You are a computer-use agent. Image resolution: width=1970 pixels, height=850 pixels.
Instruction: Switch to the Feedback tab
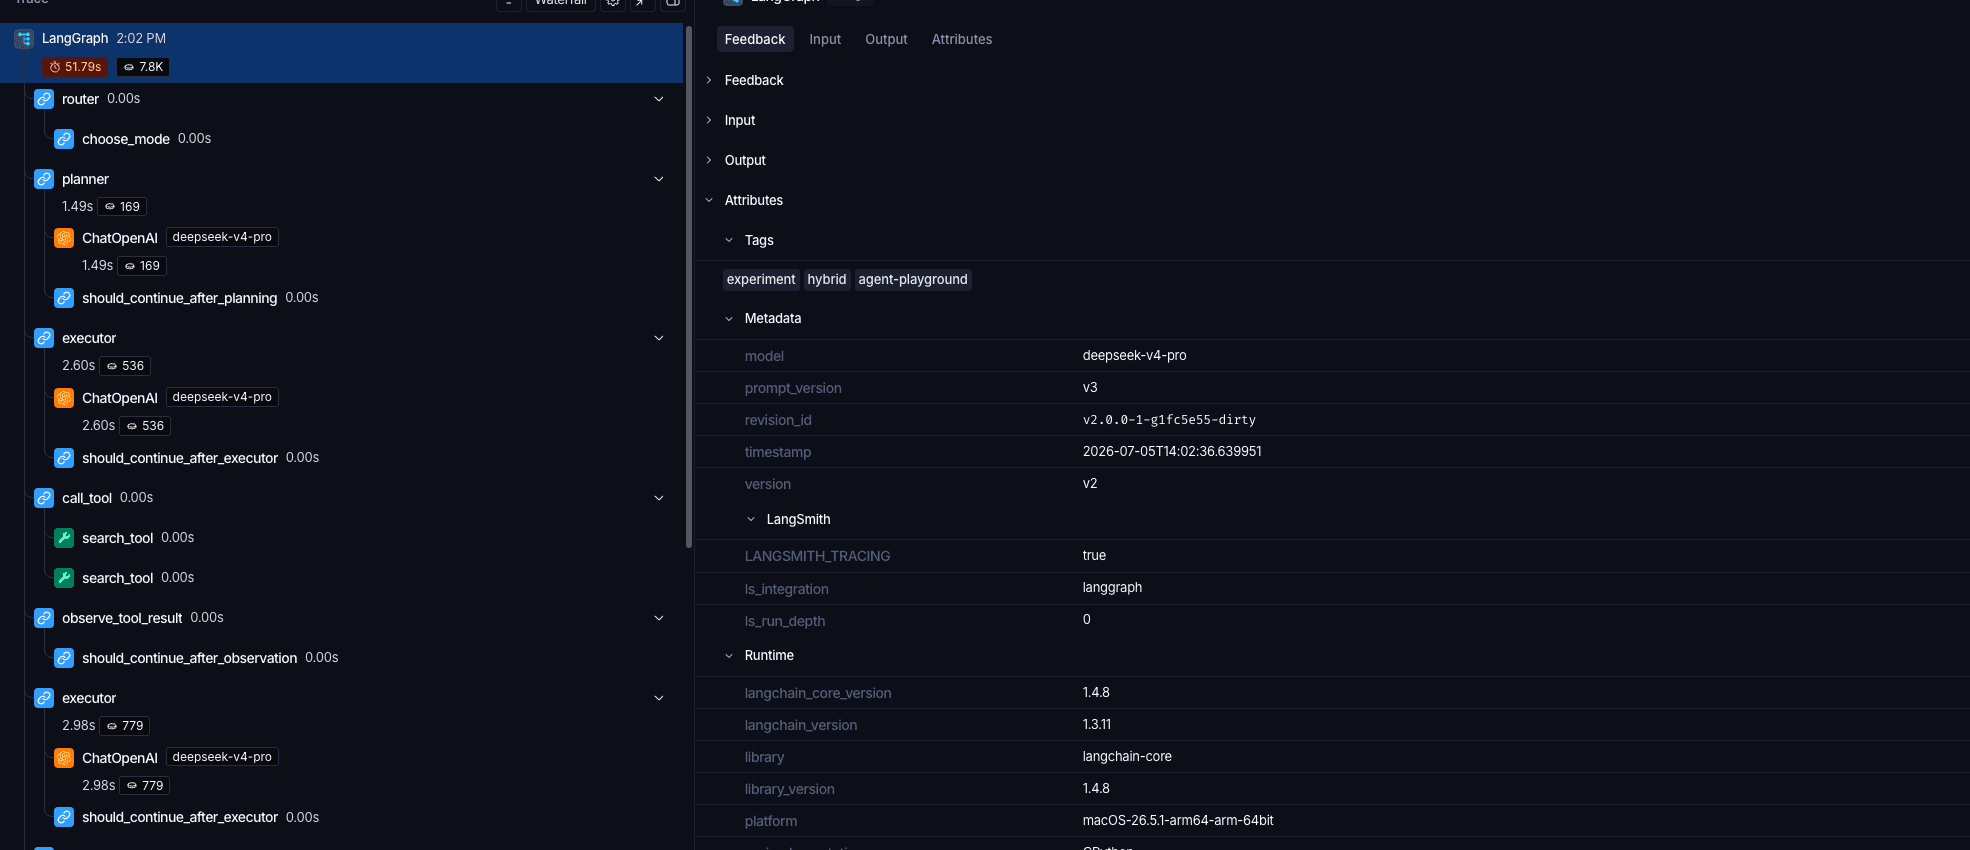tap(755, 39)
